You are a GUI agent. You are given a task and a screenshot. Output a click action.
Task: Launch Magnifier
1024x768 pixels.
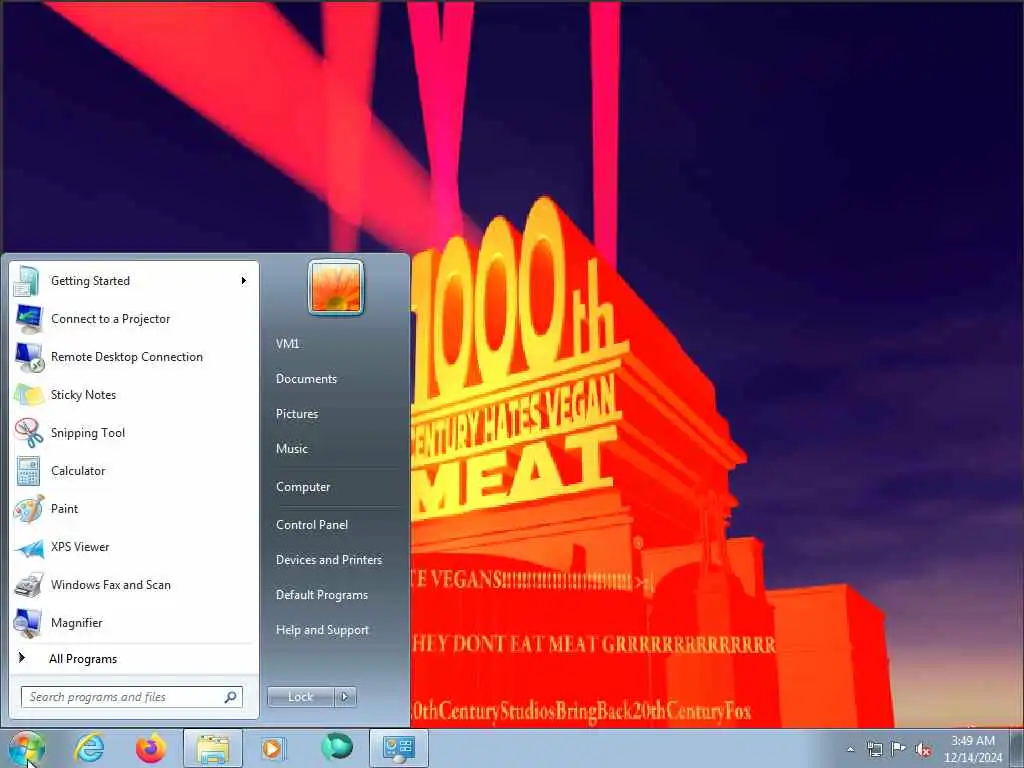point(134,622)
